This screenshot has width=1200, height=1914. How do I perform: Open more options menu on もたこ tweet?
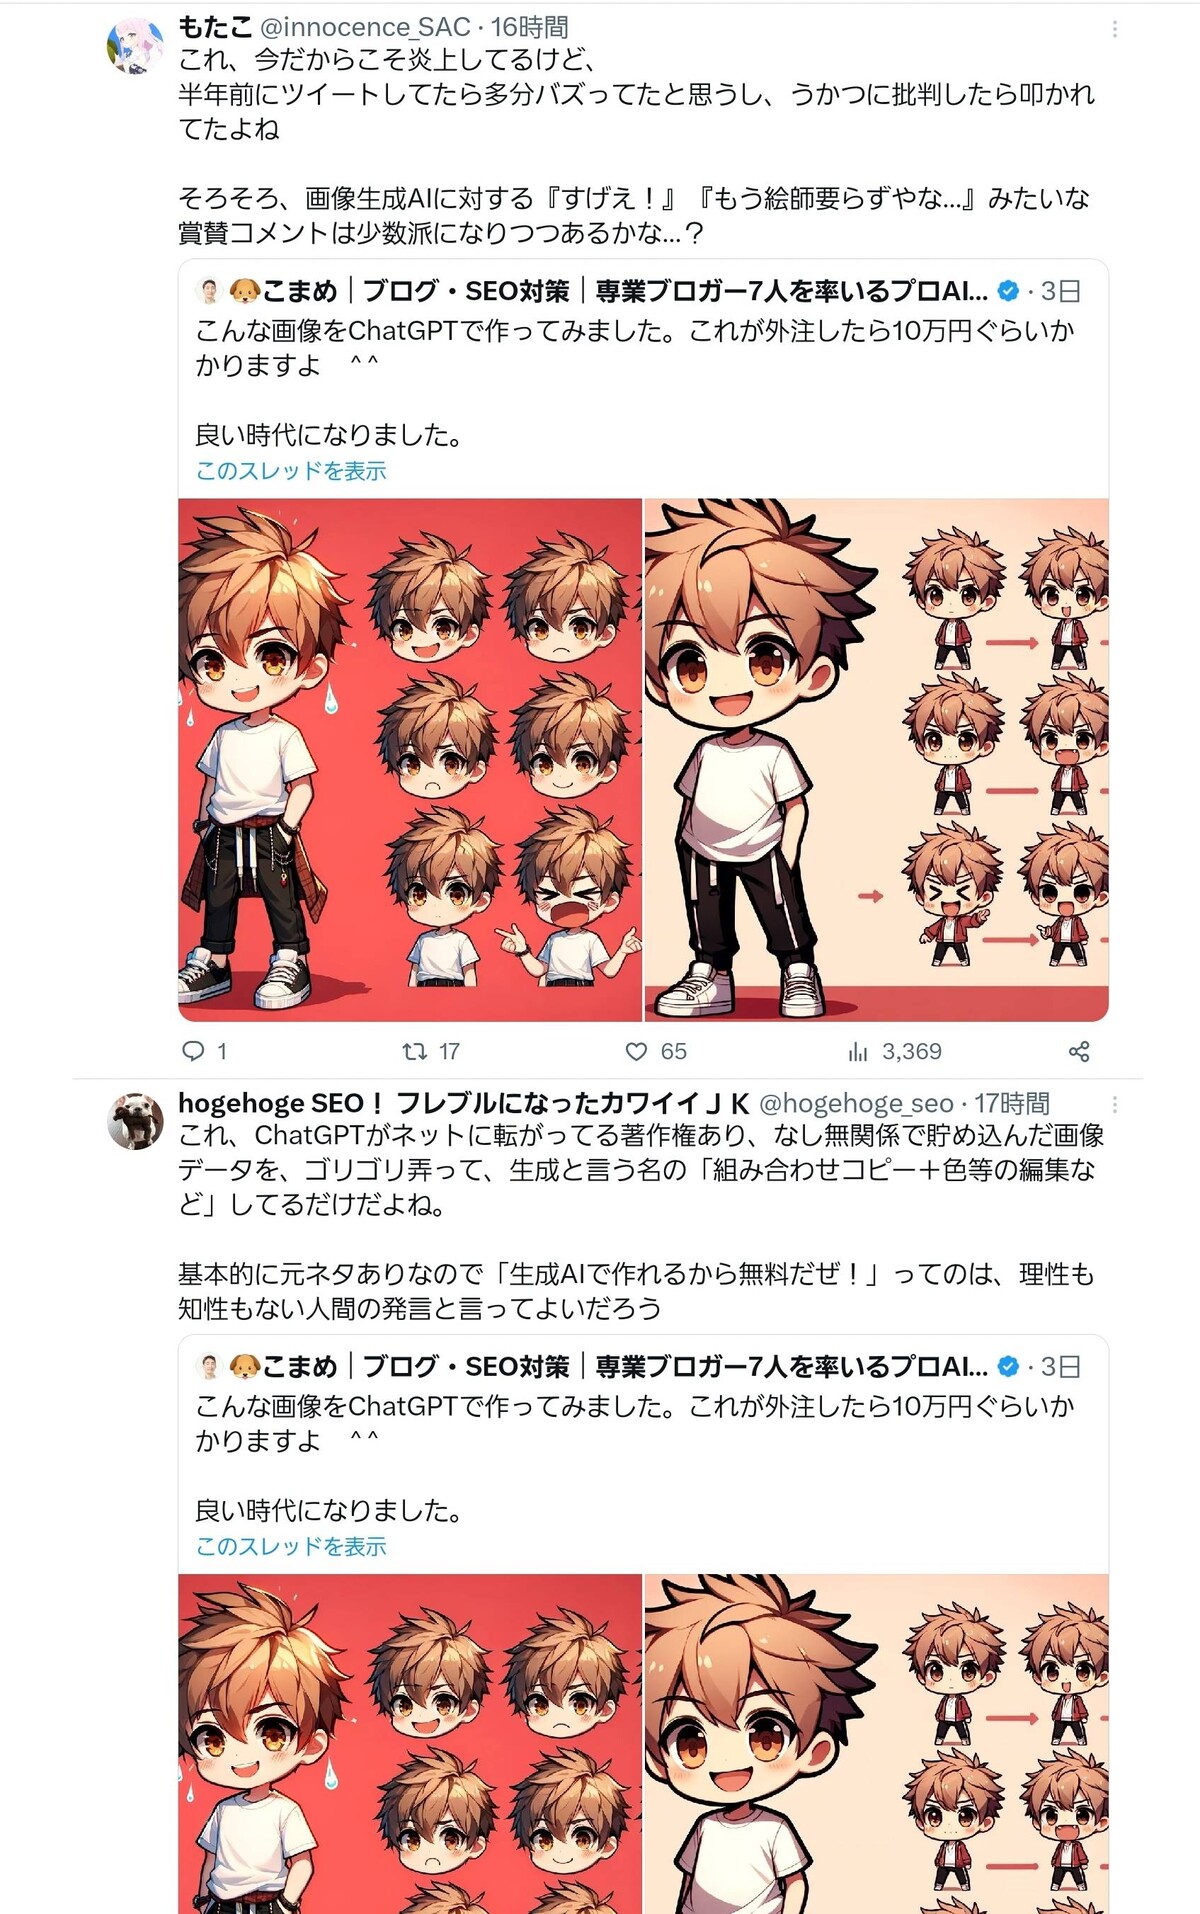click(1114, 29)
